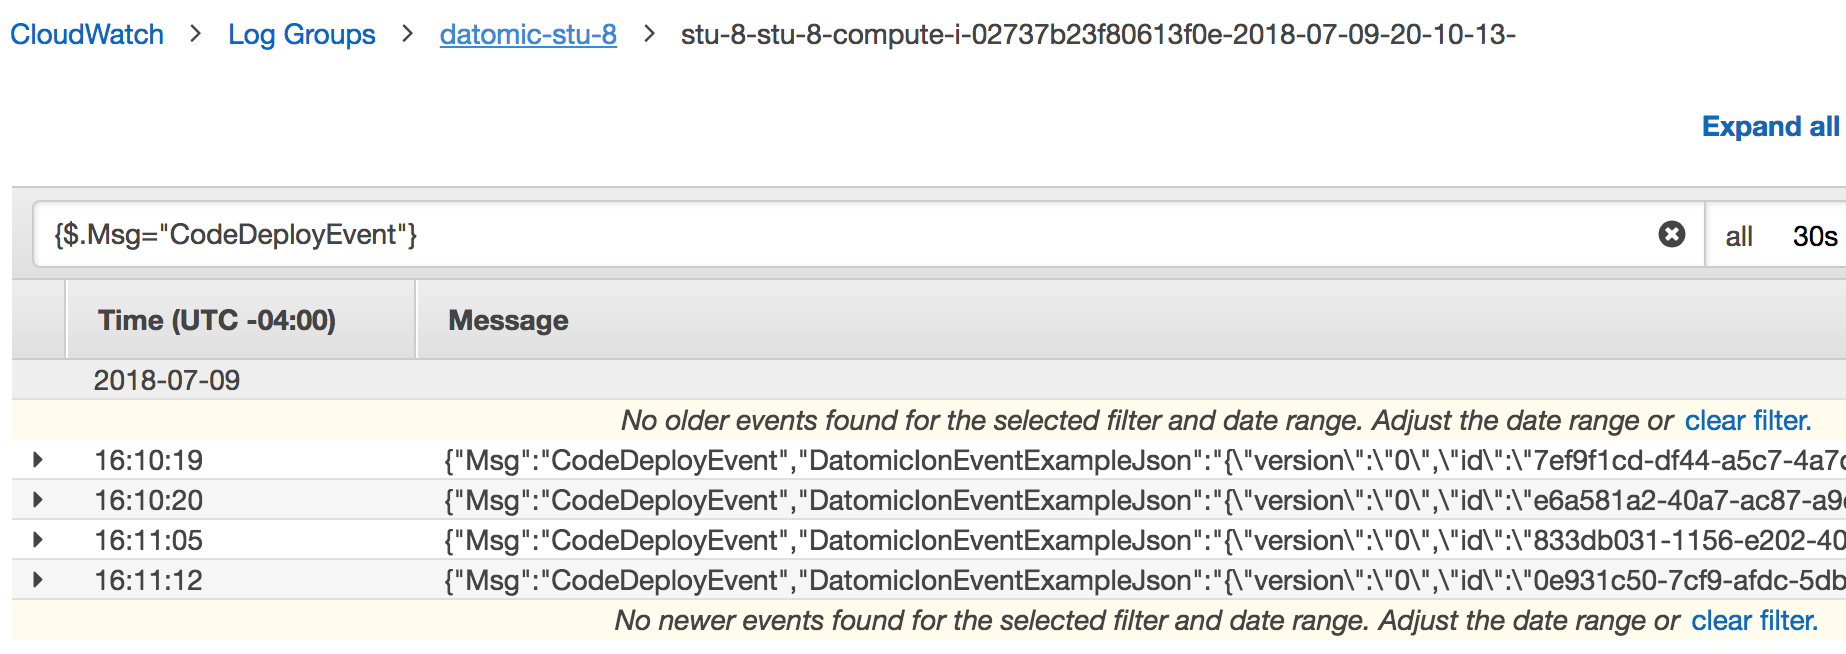Open the Log Groups breadcrumb
Viewport: 1846px width, 654px height.
[301, 34]
